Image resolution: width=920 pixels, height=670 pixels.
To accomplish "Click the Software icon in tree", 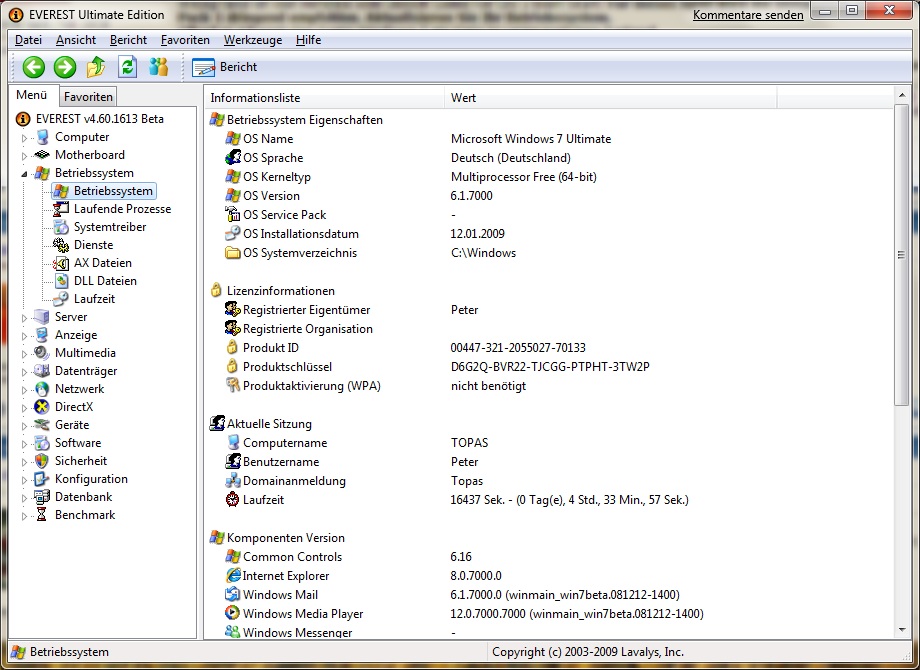I will coord(42,443).
